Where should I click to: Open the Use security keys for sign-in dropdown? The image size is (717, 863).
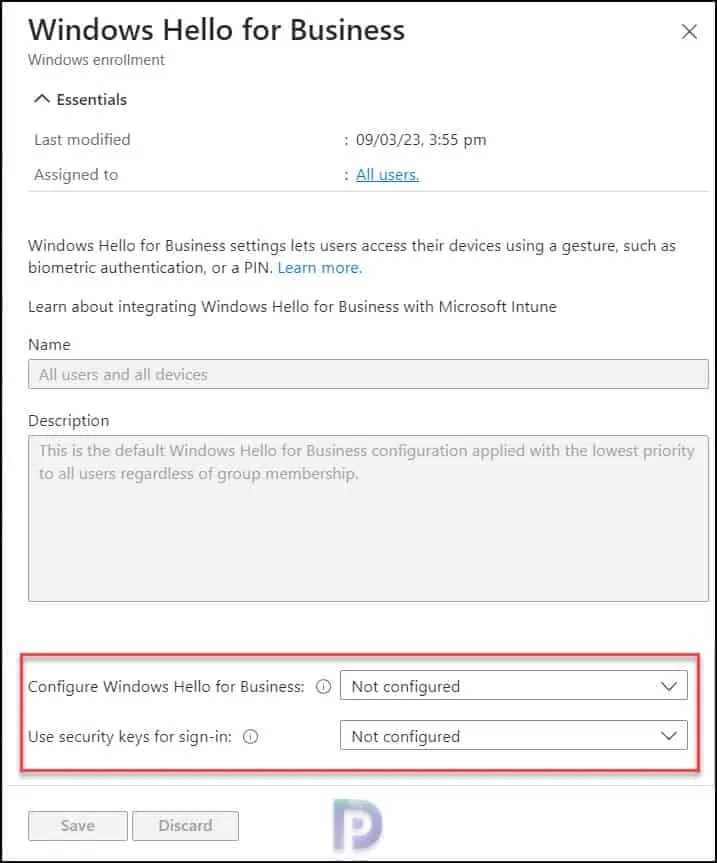(513, 736)
